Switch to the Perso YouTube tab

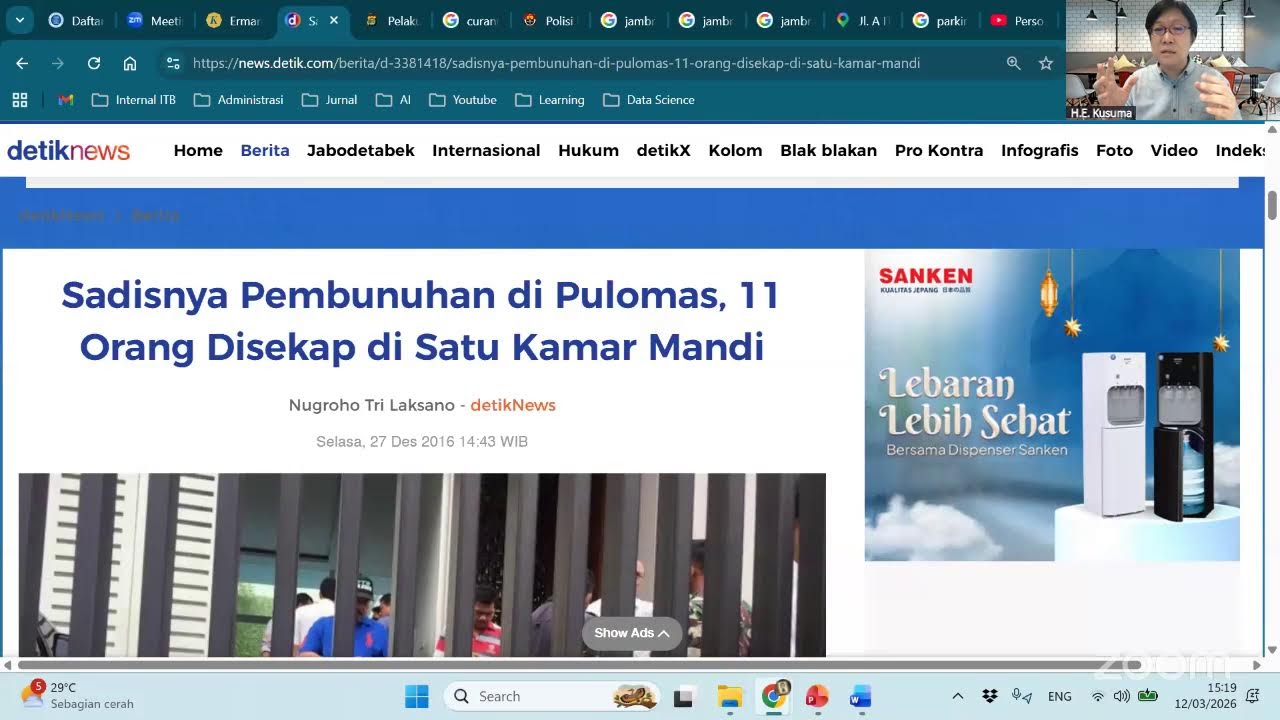1018,20
